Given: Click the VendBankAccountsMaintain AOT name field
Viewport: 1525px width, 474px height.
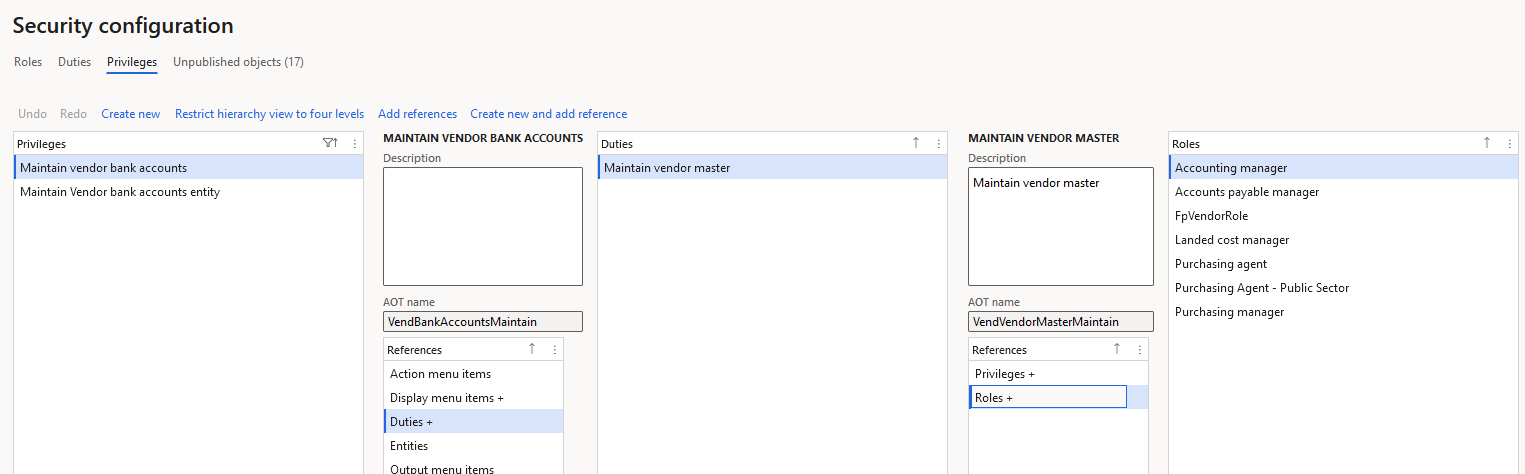Looking at the screenshot, I should pyautogui.click(x=483, y=322).
